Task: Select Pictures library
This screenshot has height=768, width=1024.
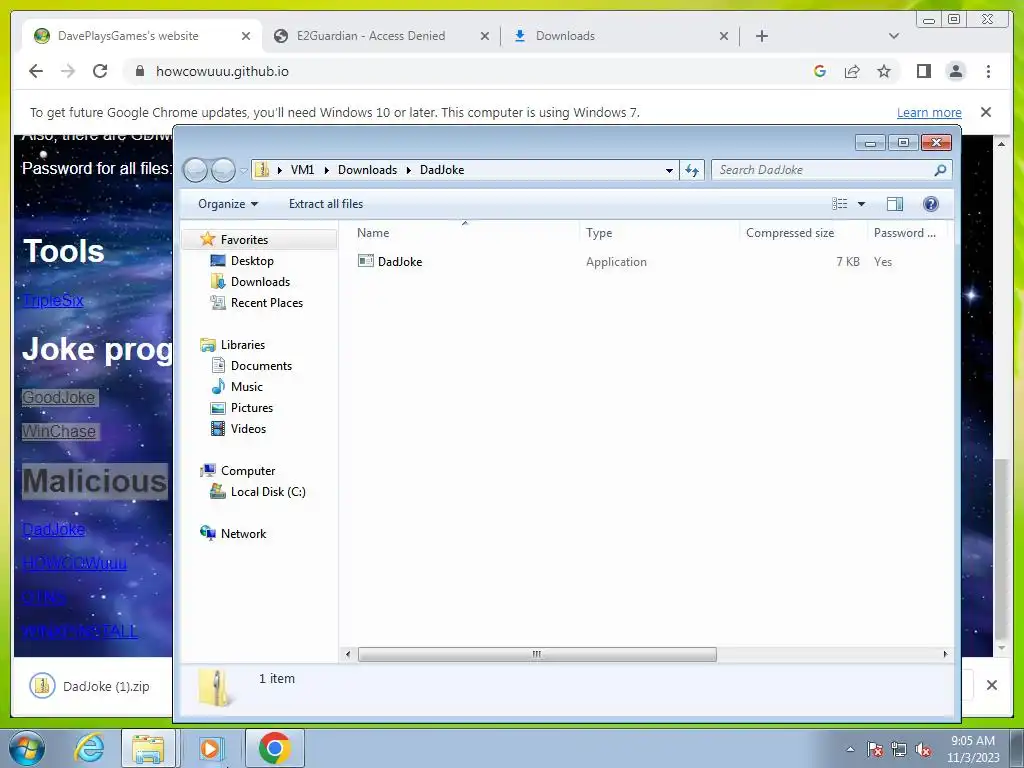Action: click(x=251, y=408)
